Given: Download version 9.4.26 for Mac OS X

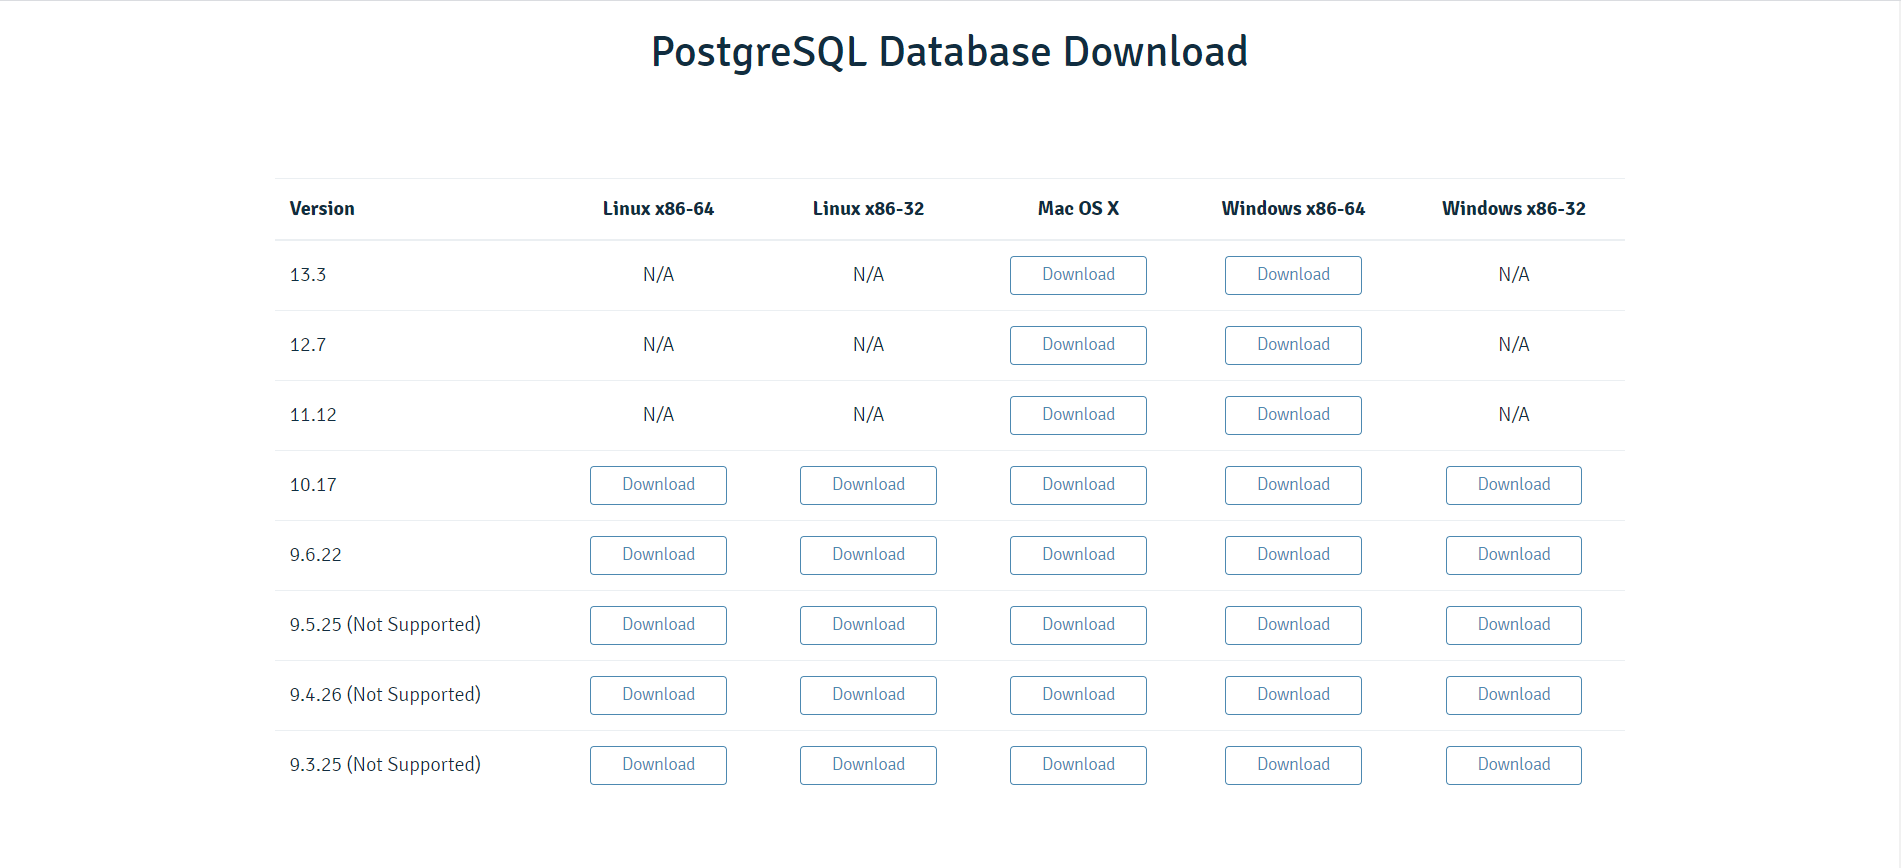Looking at the screenshot, I should pyautogui.click(x=1078, y=695).
